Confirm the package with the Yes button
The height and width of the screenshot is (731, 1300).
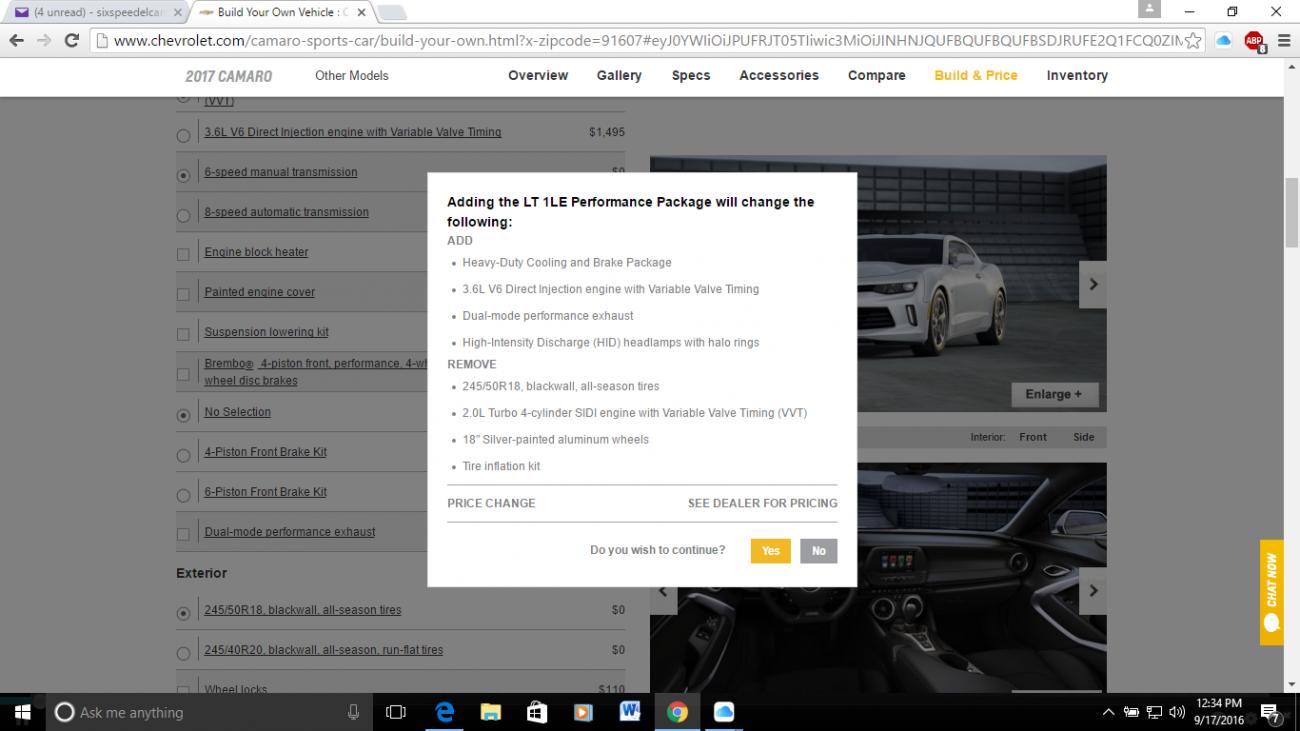[770, 551]
